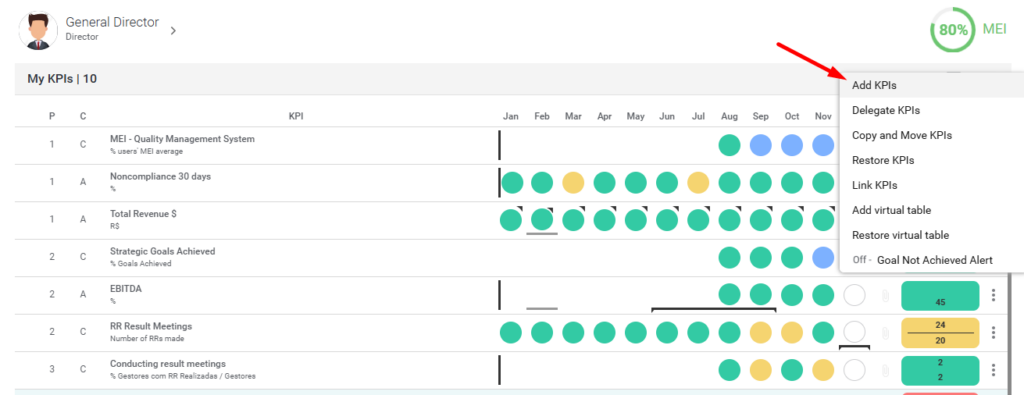Select February circle for Total Revenue $
Image resolution: width=1024 pixels, height=395 pixels.
point(542,220)
